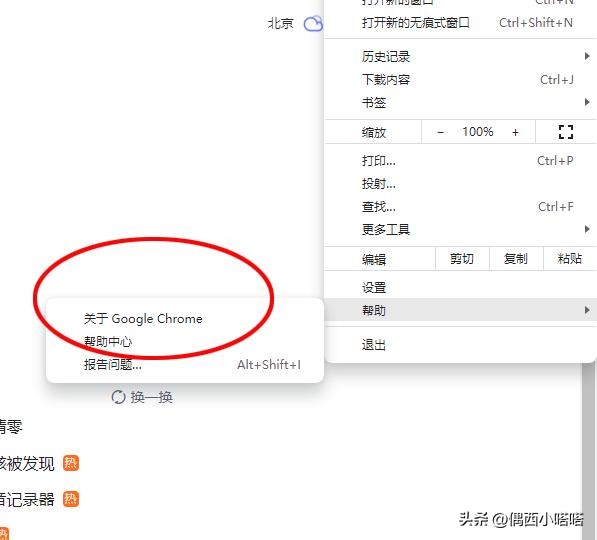The image size is (597, 540).
Task: Click the 换一换 refresh link
Action: pyautogui.click(x=152, y=397)
